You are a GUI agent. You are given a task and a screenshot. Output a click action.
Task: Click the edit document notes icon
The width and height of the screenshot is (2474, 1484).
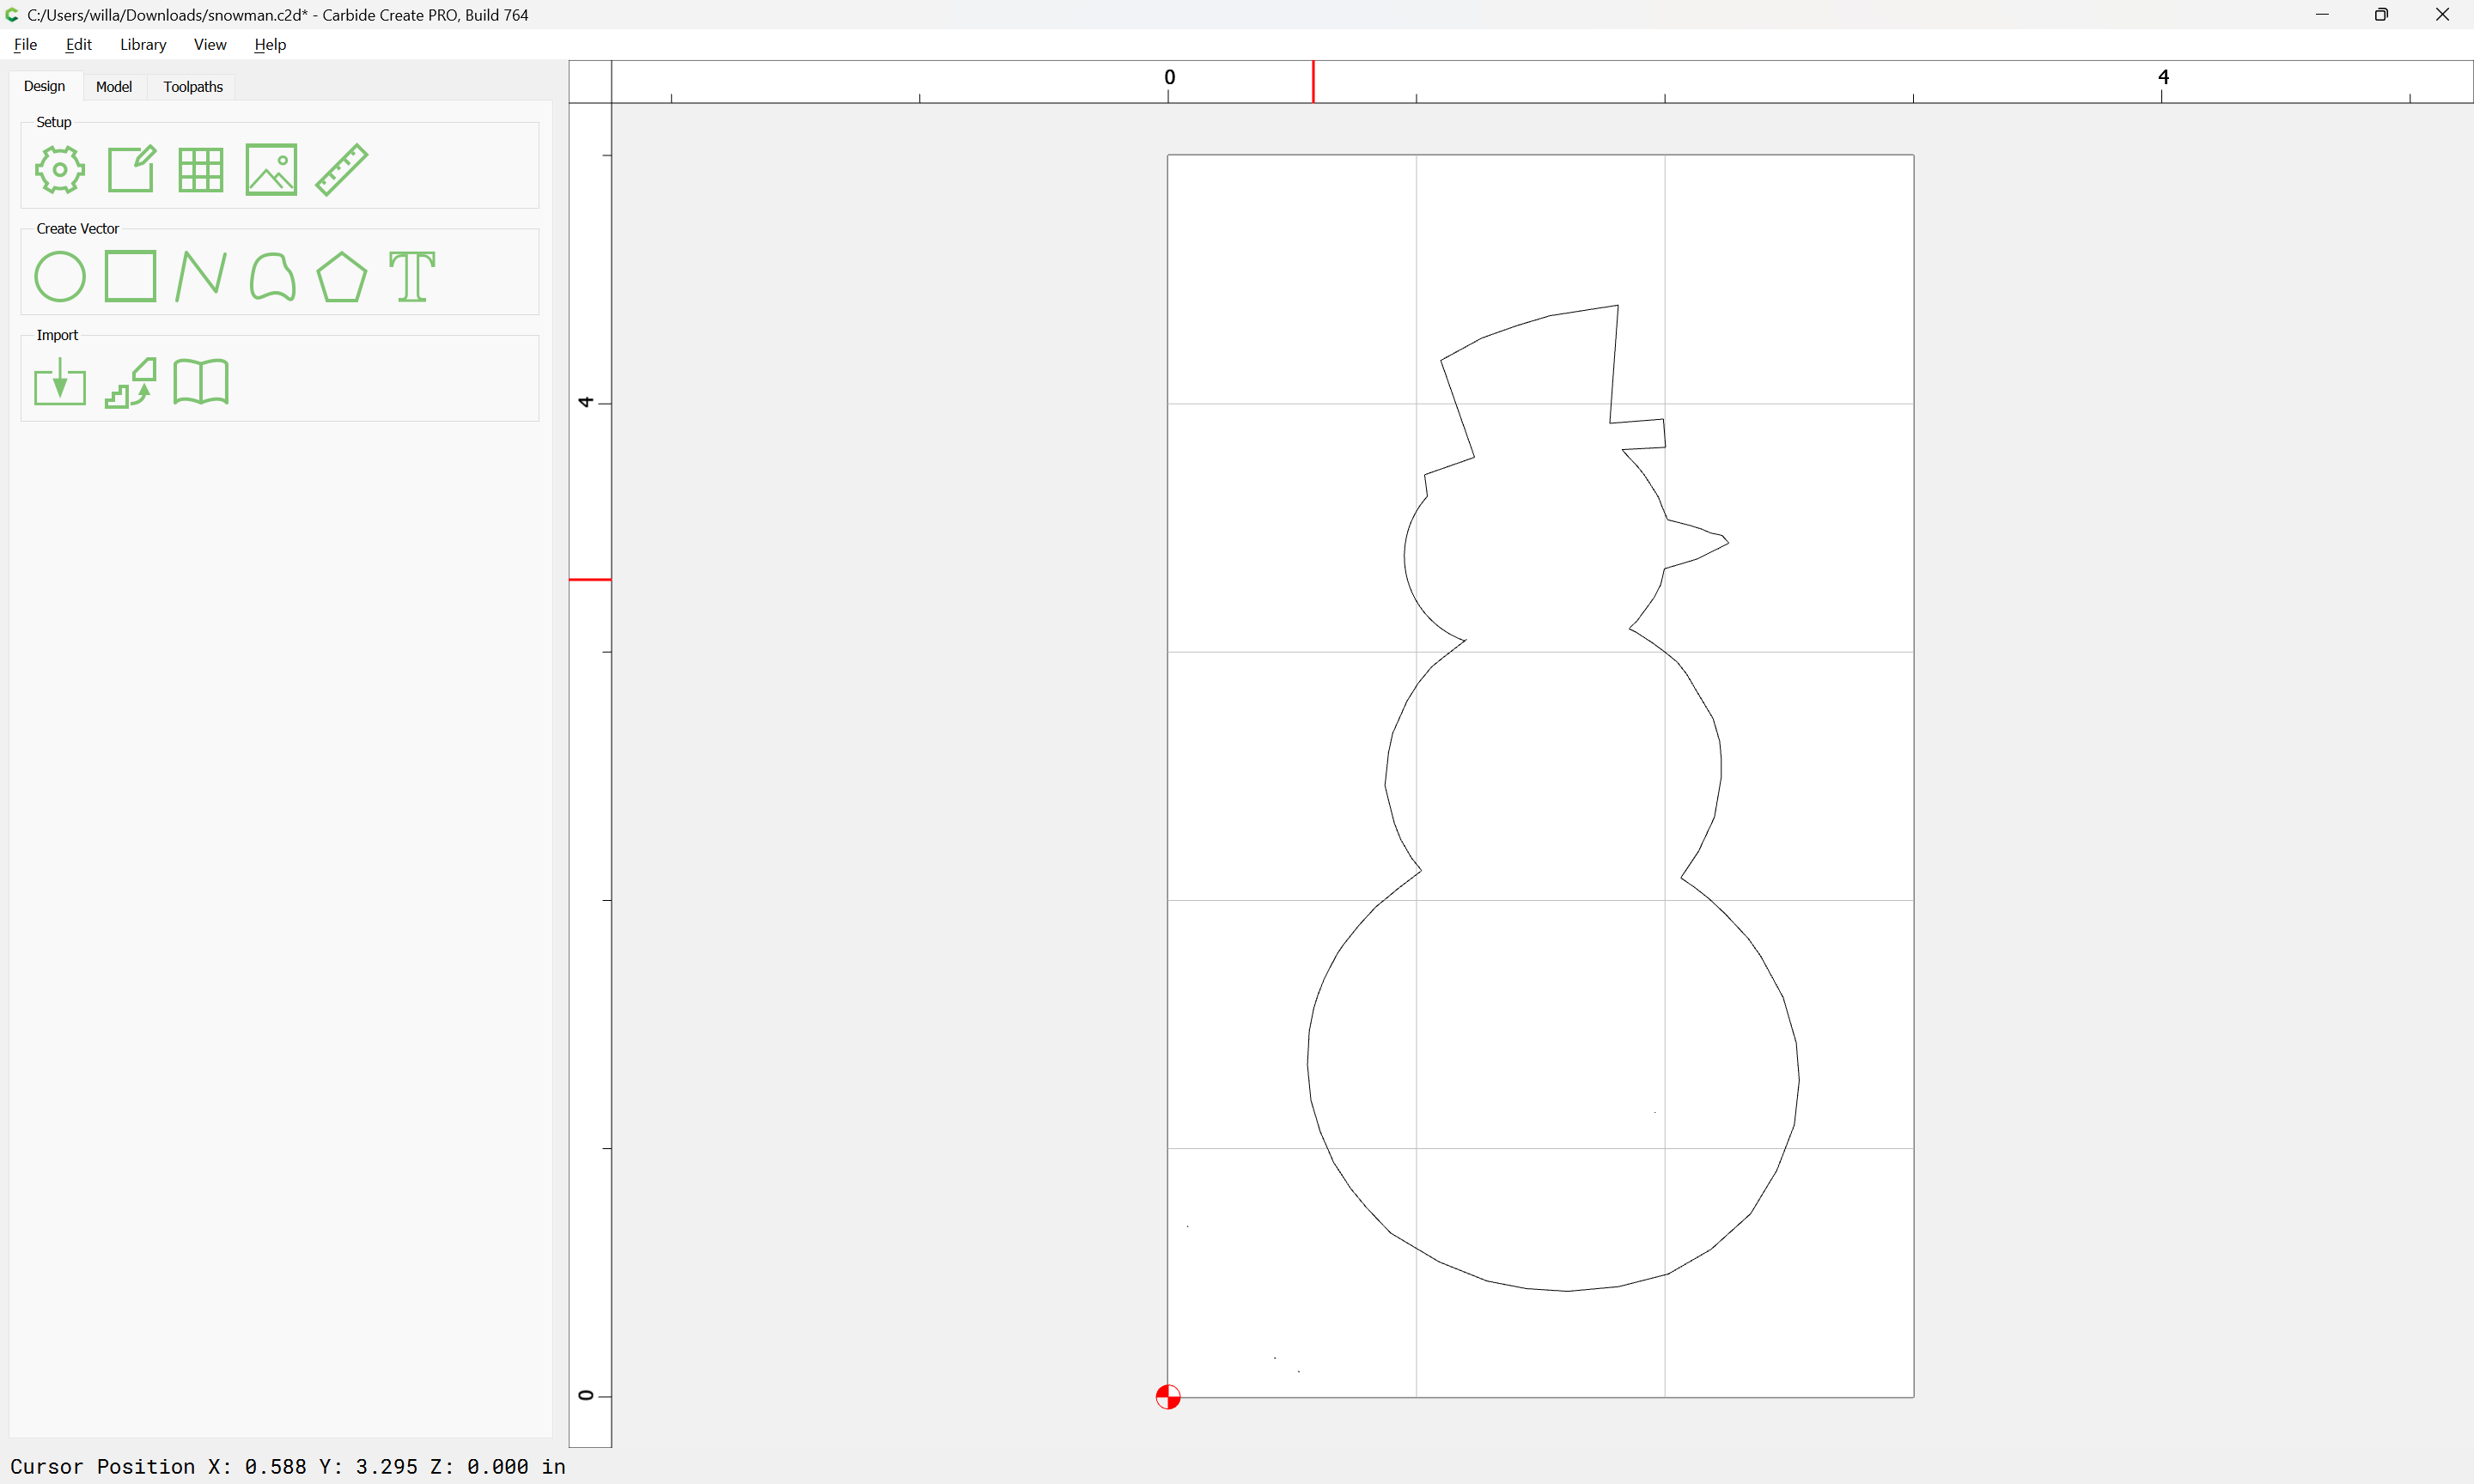point(131,169)
